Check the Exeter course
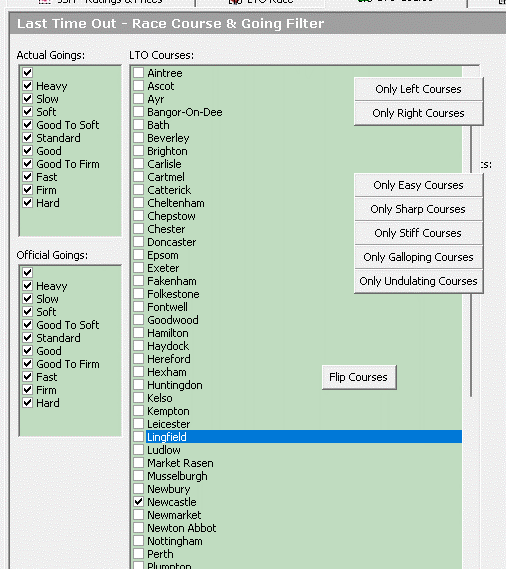This screenshot has width=506, height=569. point(138,268)
